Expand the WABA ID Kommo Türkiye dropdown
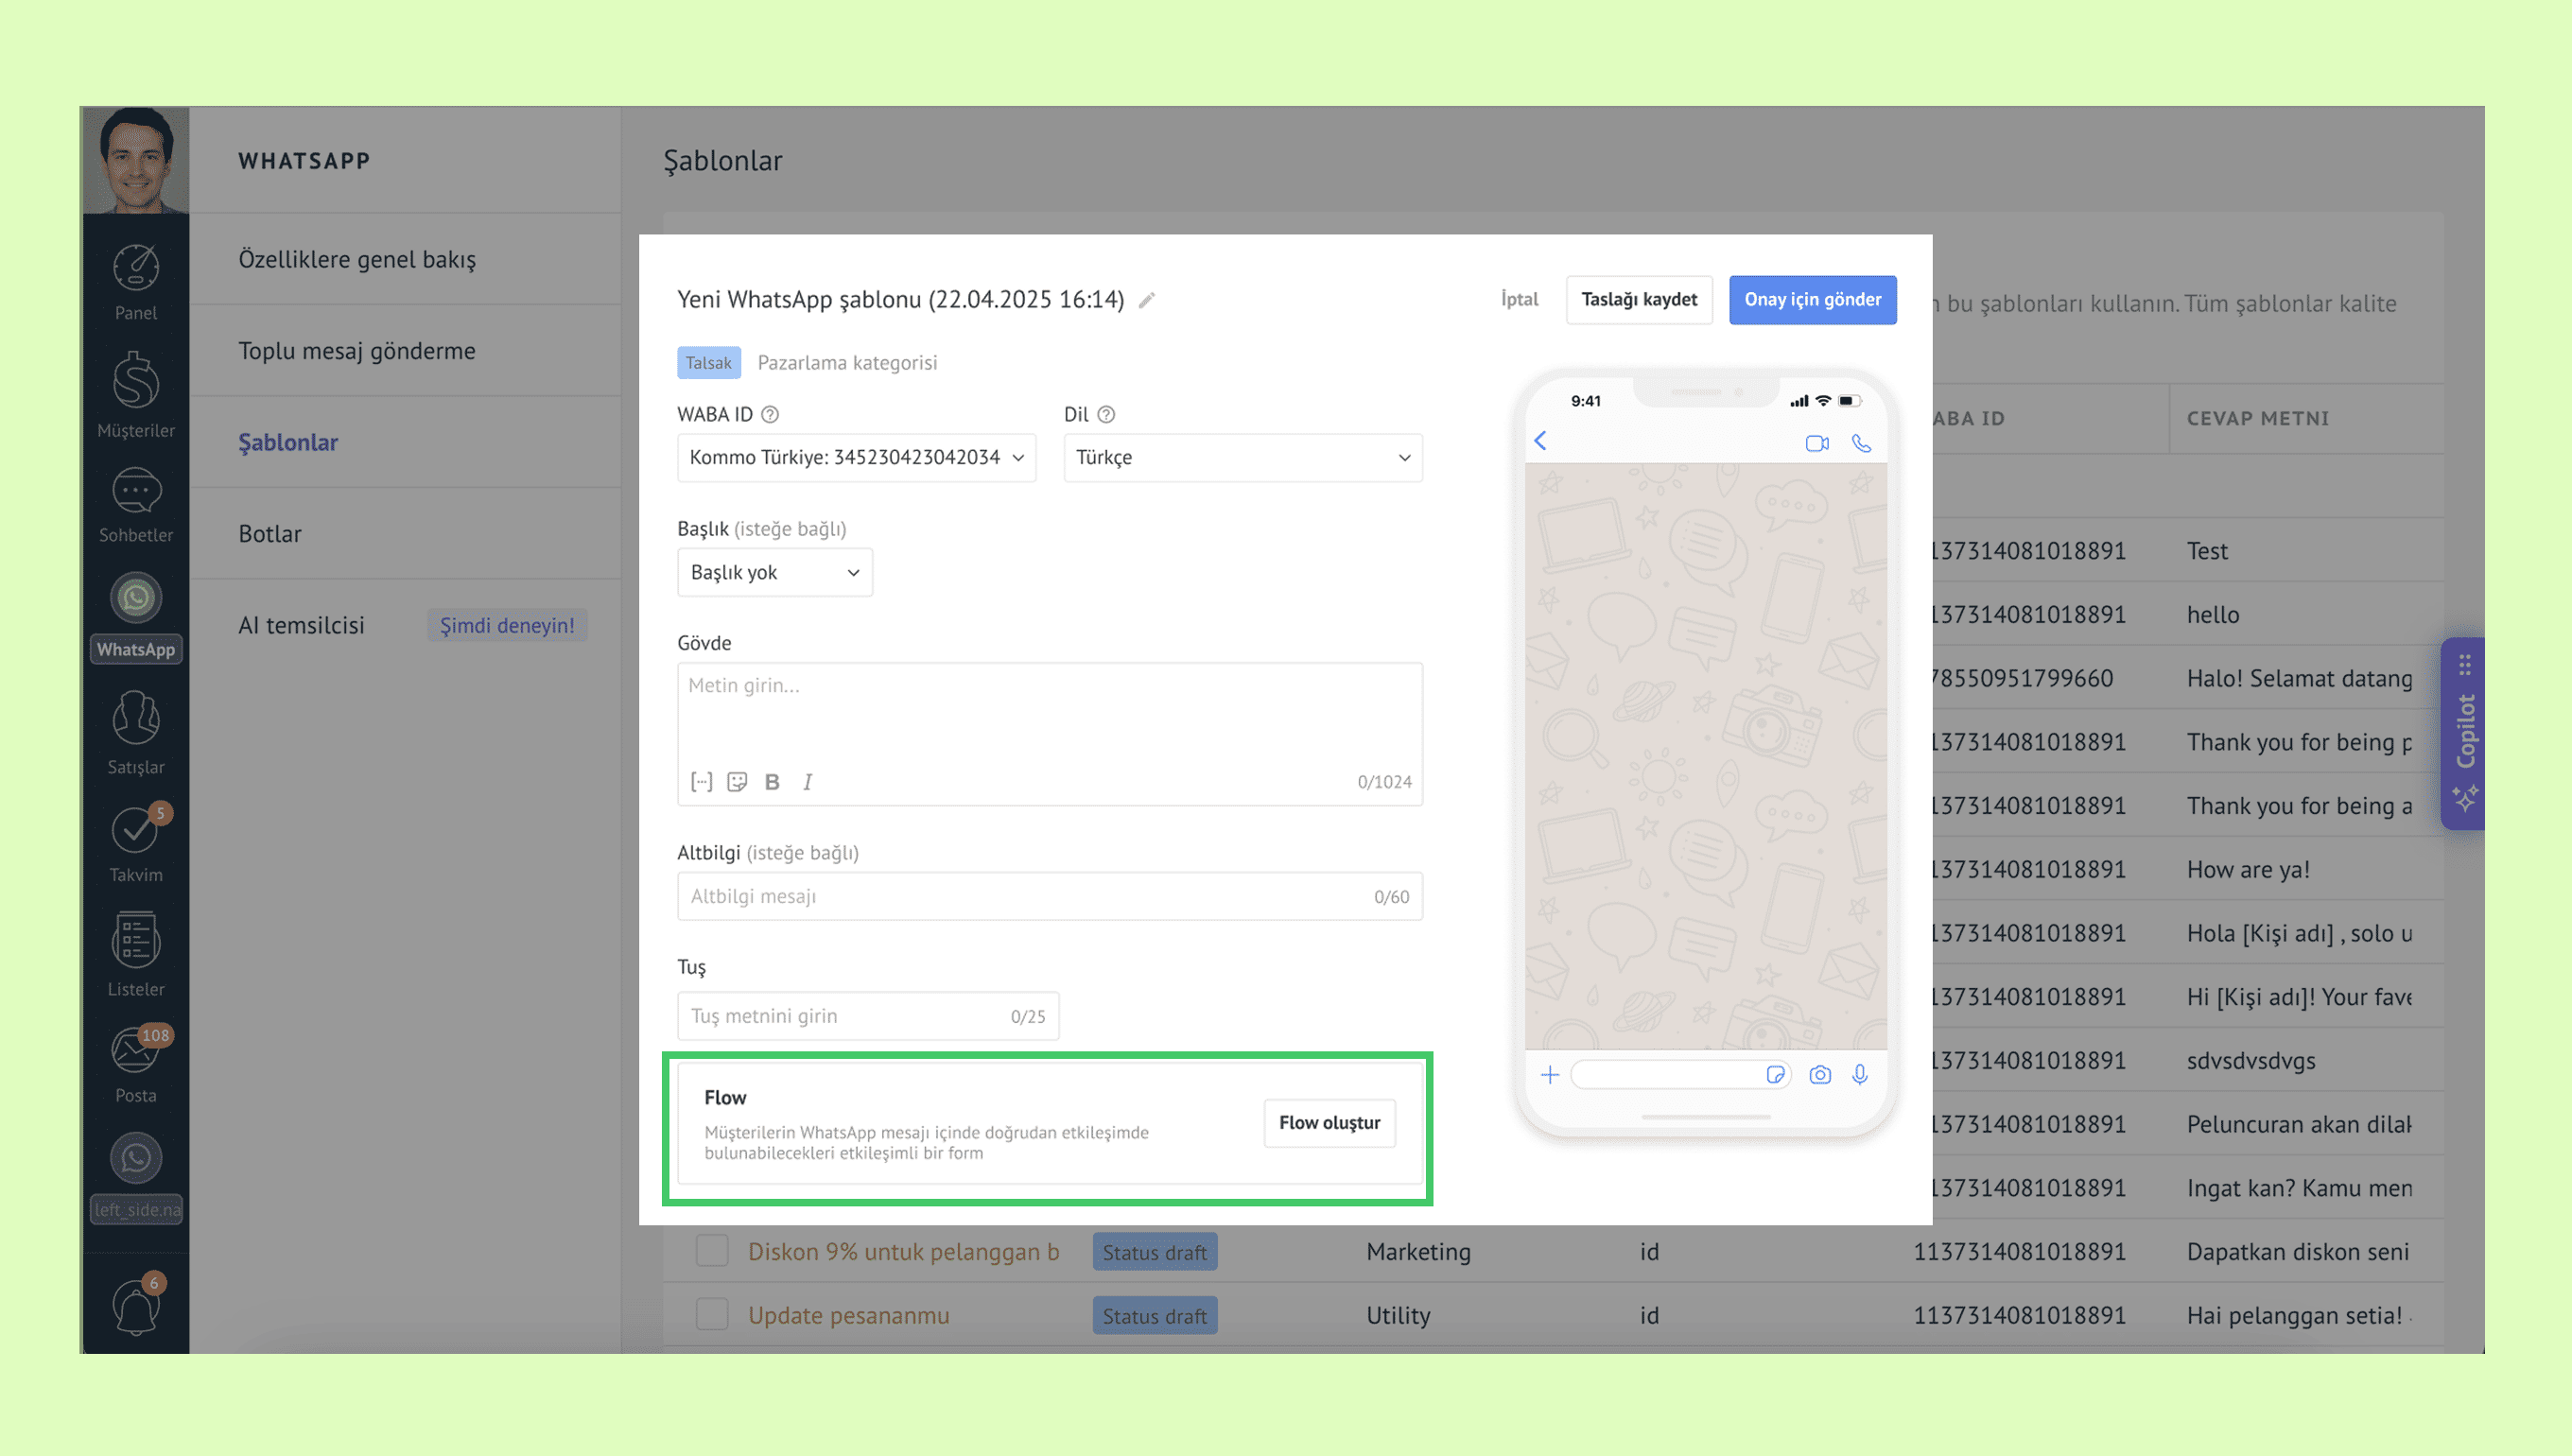Image resolution: width=2572 pixels, height=1456 pixels. click(856, 458)
